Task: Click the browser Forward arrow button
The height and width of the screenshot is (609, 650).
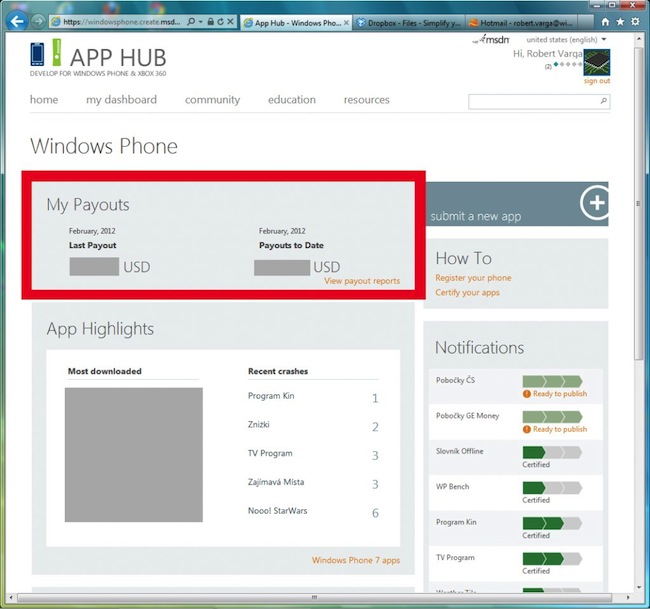Action: (x=38, y=21)
